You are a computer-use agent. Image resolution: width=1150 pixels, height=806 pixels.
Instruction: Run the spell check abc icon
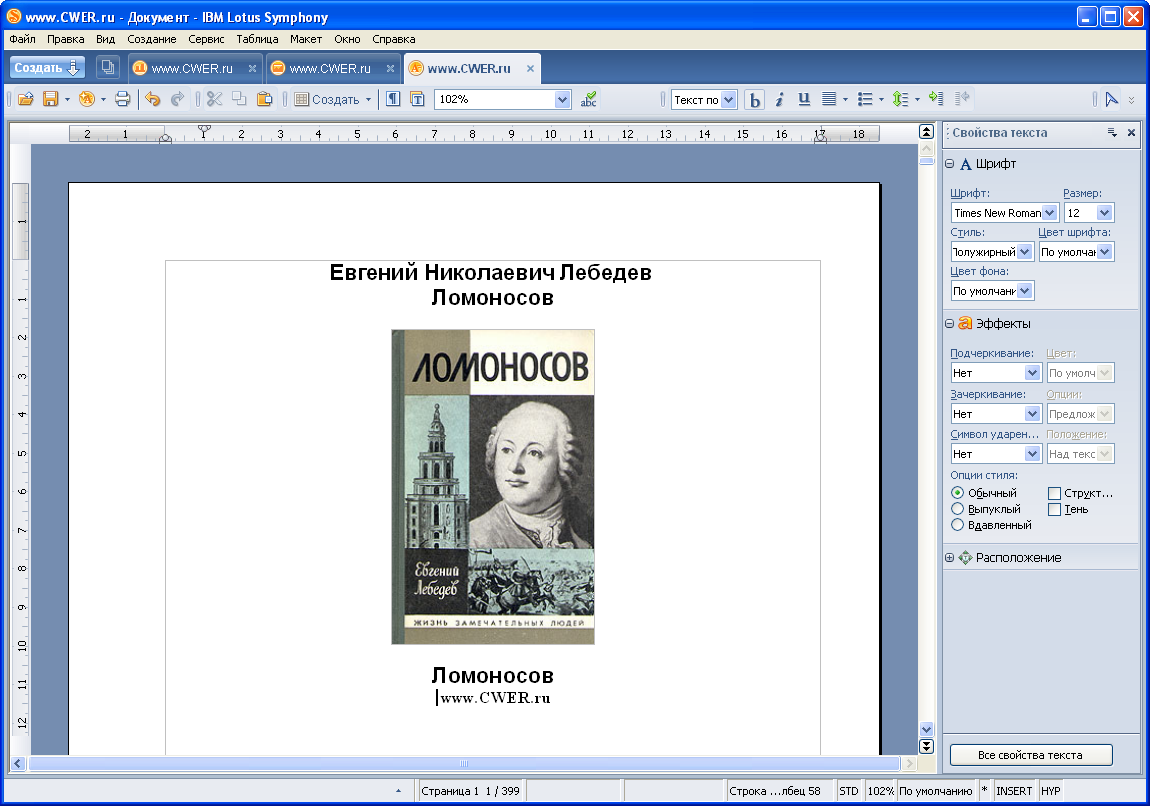[x=589, y=99]
